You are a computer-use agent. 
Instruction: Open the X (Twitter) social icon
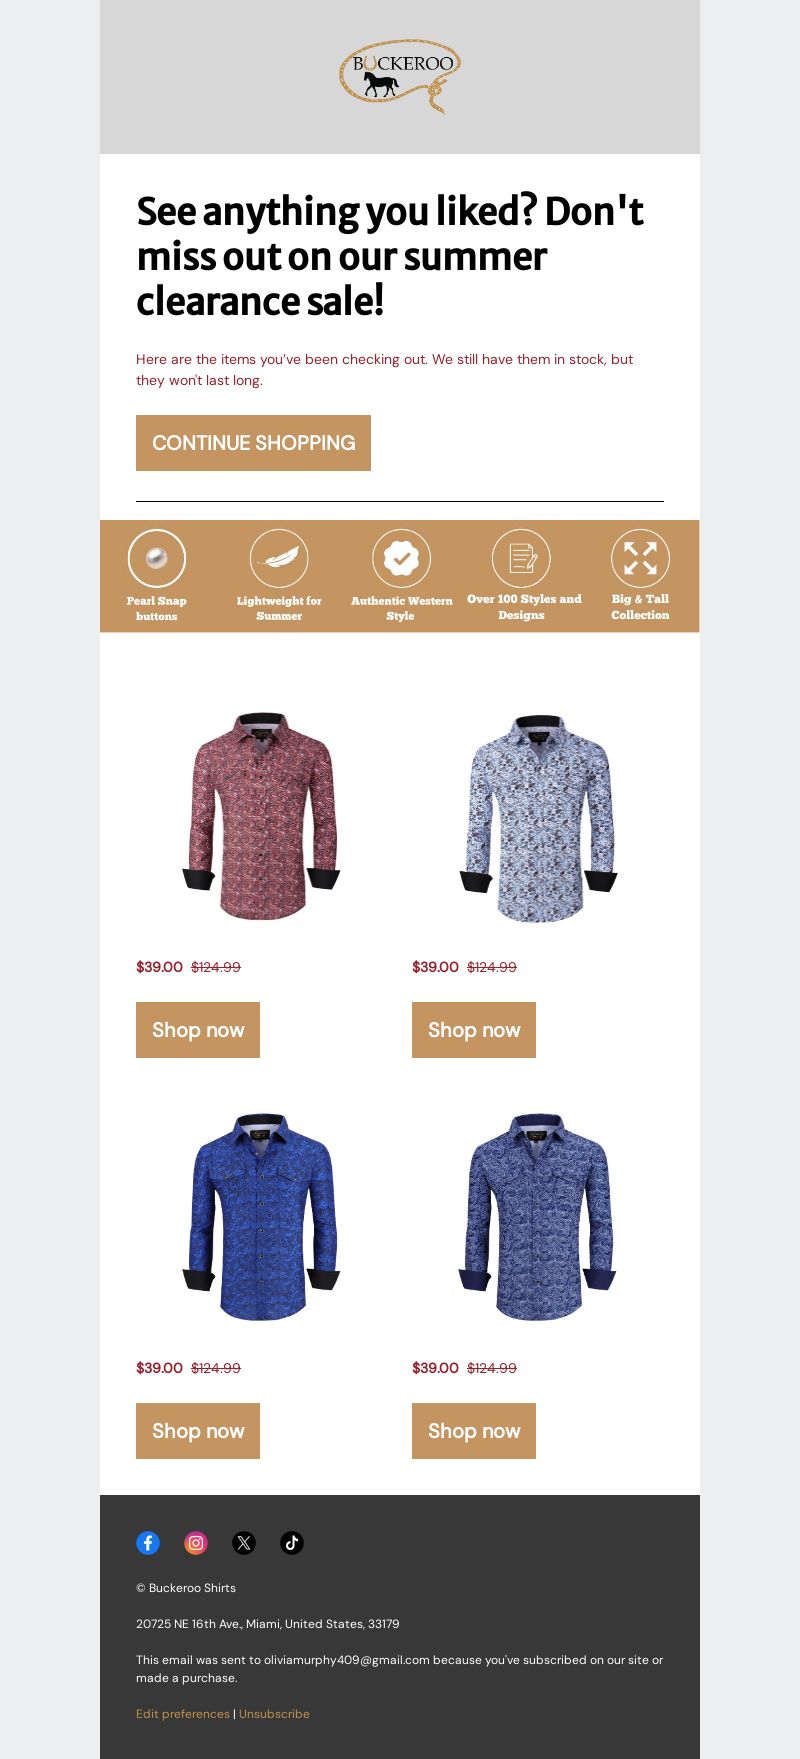click(244, 1543)
